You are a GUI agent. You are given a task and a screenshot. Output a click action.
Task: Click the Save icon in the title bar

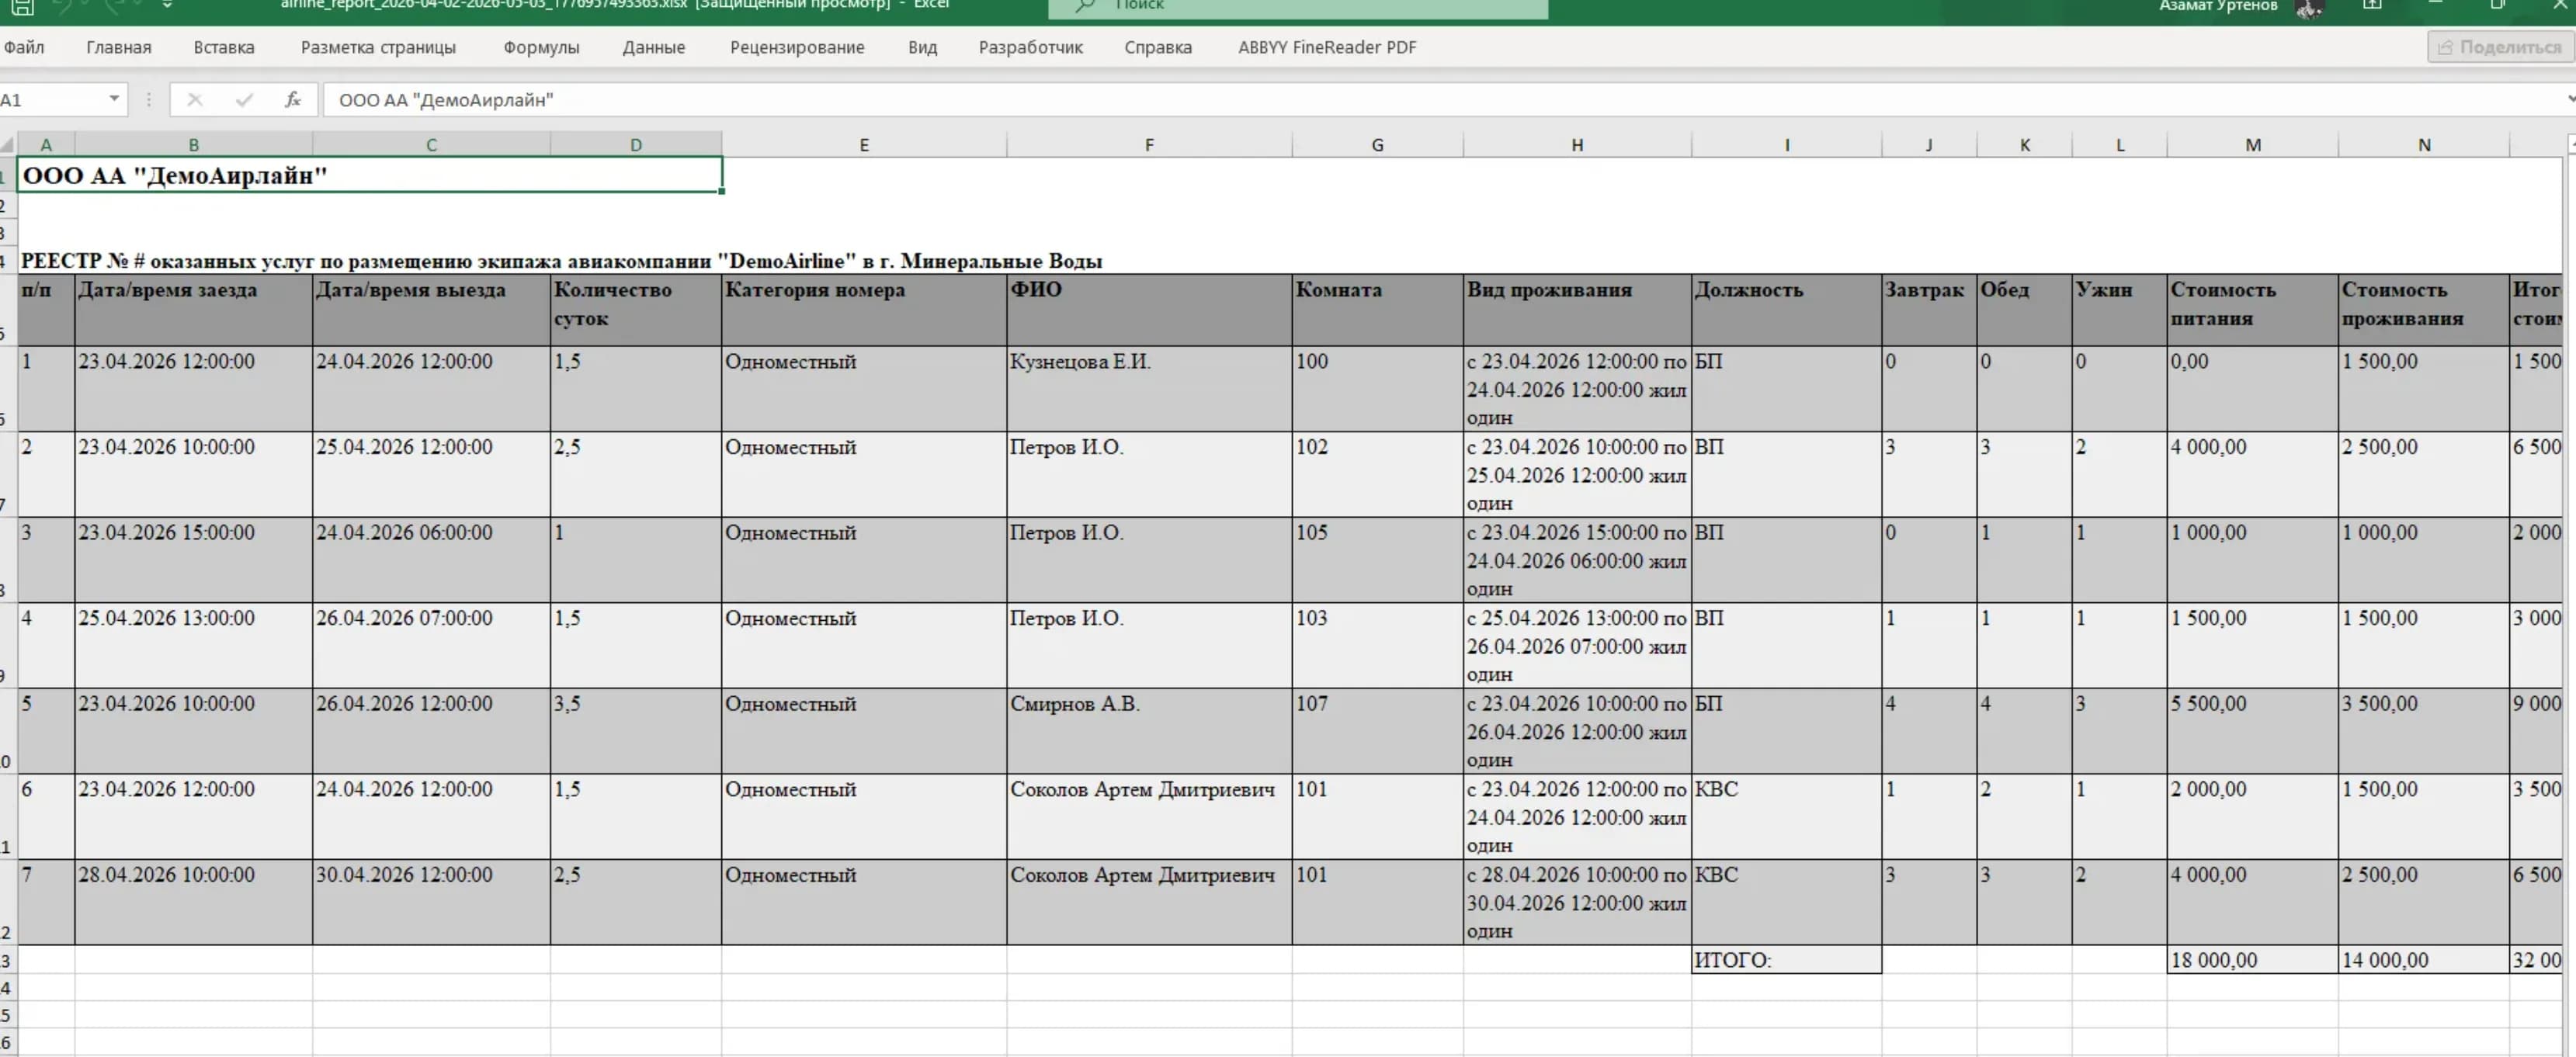(22, 6)
